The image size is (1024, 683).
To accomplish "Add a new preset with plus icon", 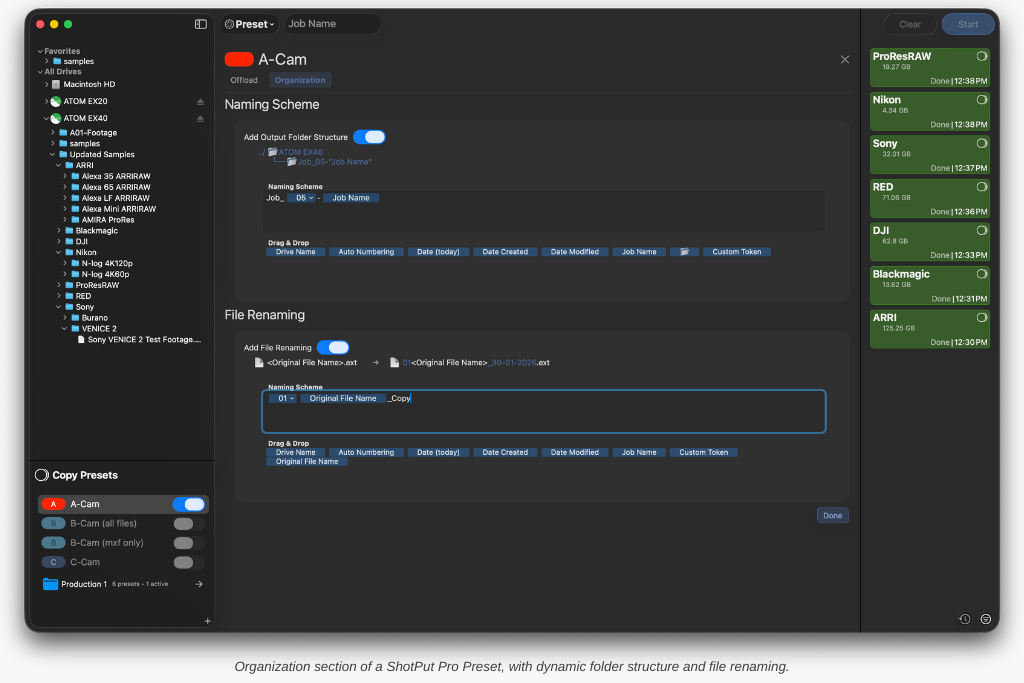I will (x=208, y=621).
